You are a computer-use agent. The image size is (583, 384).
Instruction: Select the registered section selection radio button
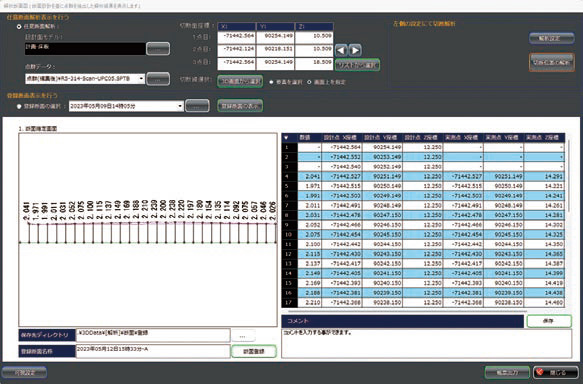click(19, 106)
